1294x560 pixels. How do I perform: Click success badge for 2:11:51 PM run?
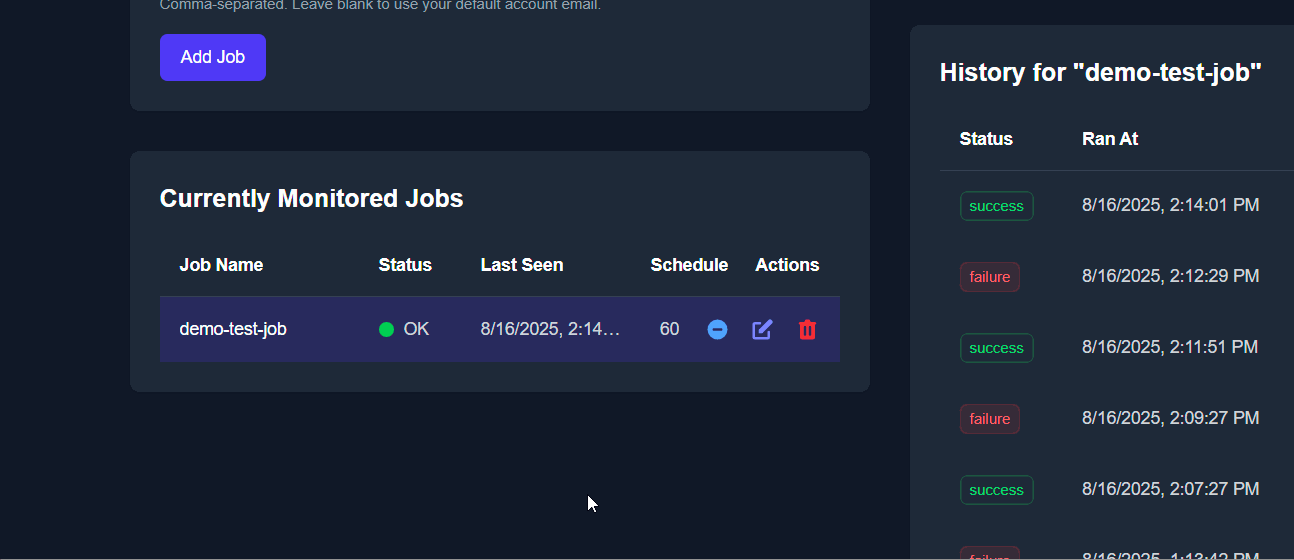(997, 348)
